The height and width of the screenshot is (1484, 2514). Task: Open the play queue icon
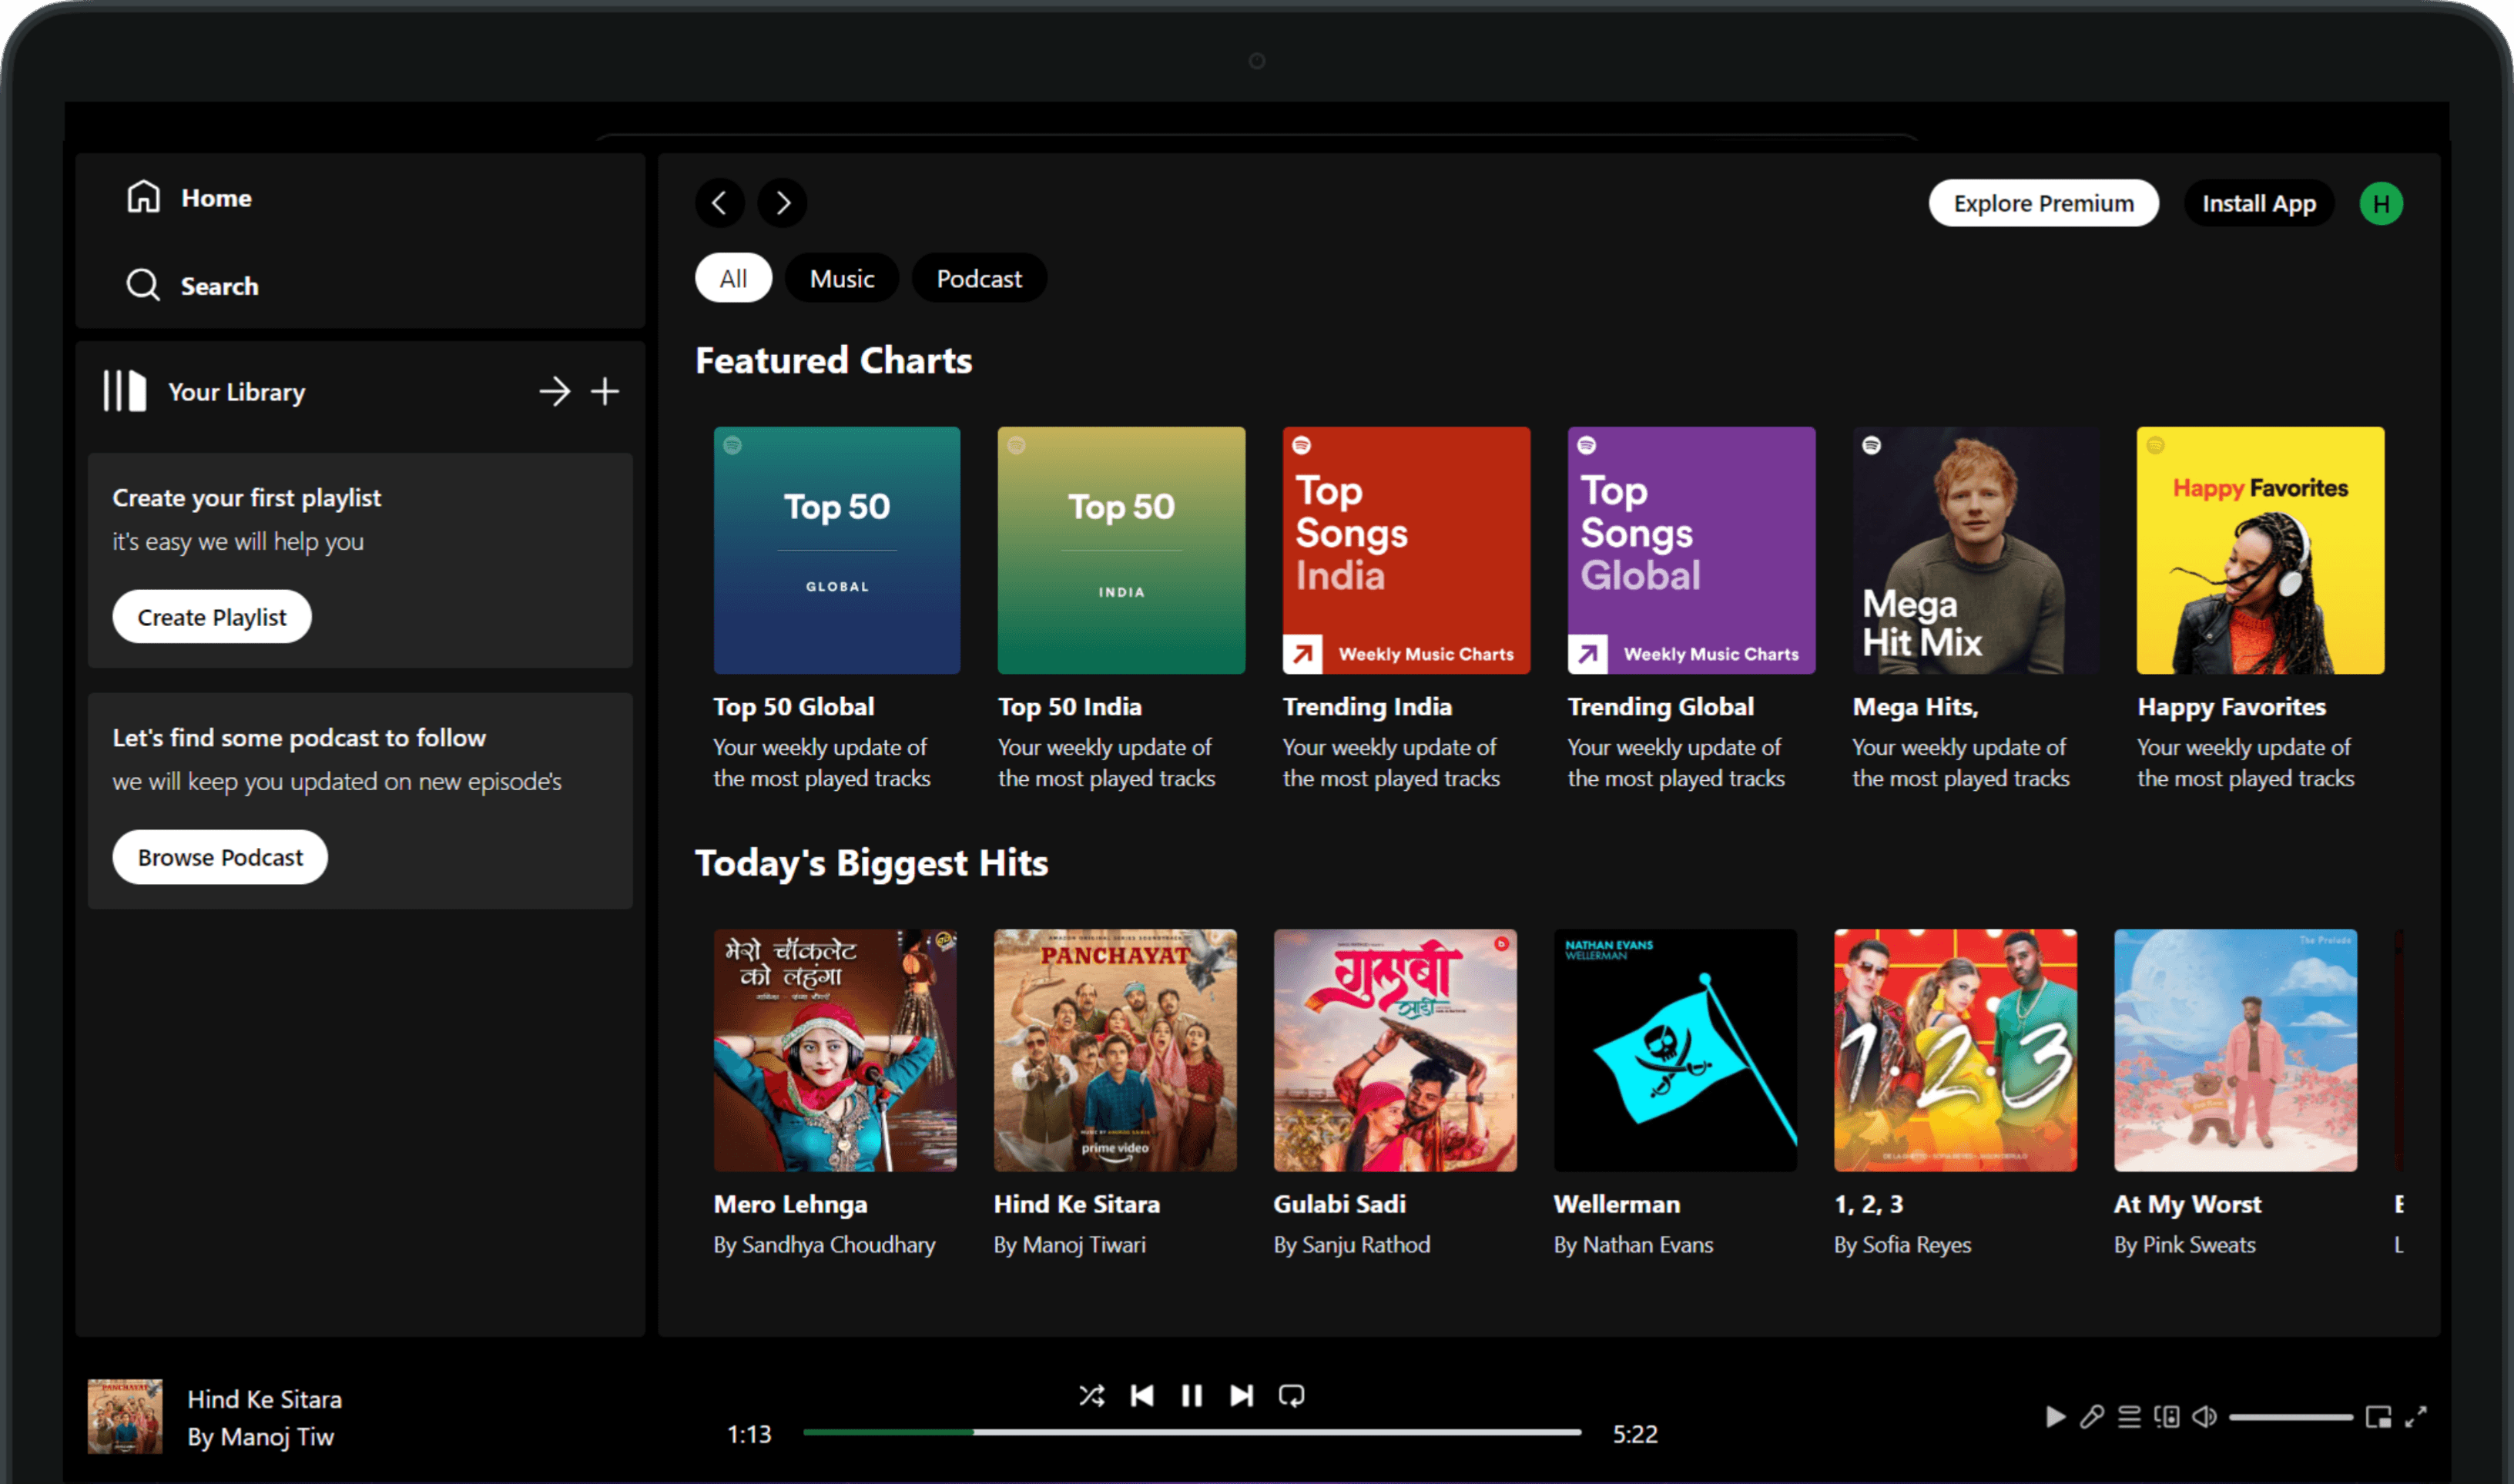[2129, 1416]
